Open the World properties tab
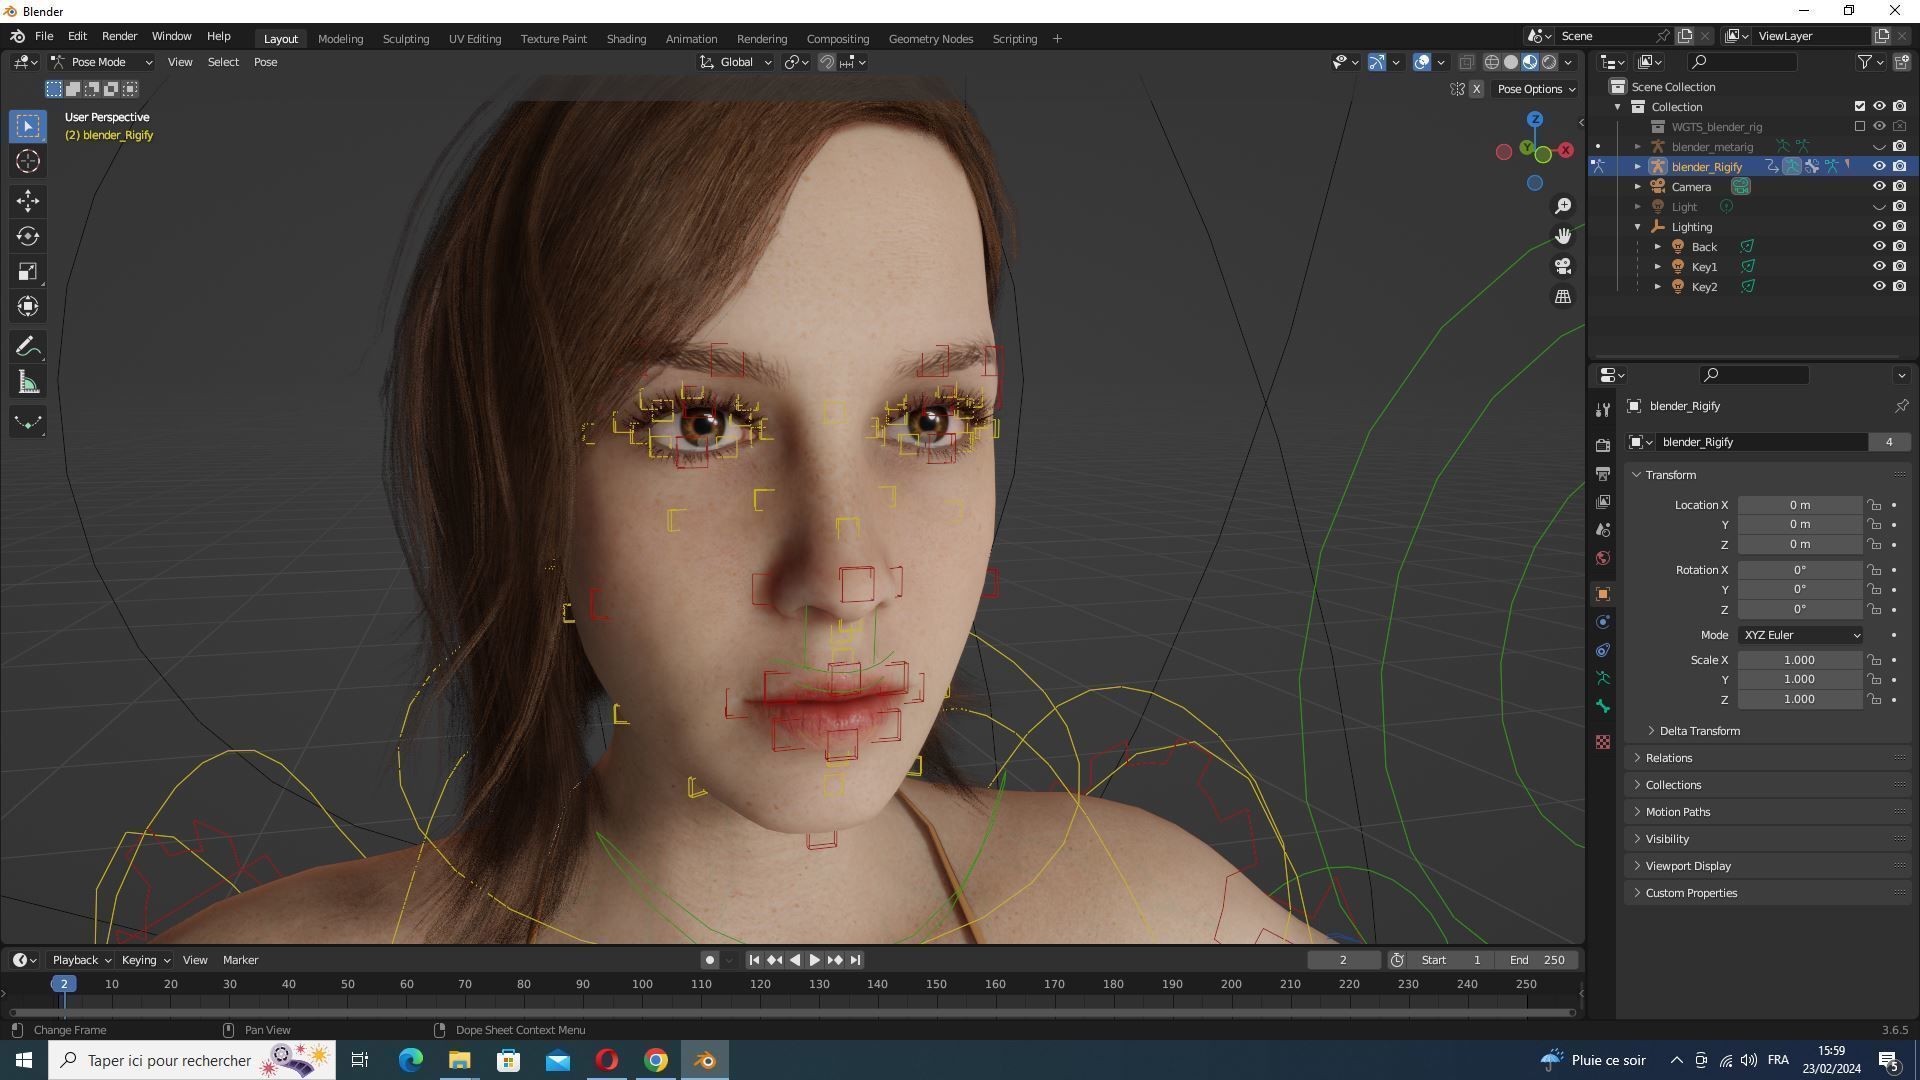The height and width of the screenshot is (1080, 1920). tap(1603, 558)
